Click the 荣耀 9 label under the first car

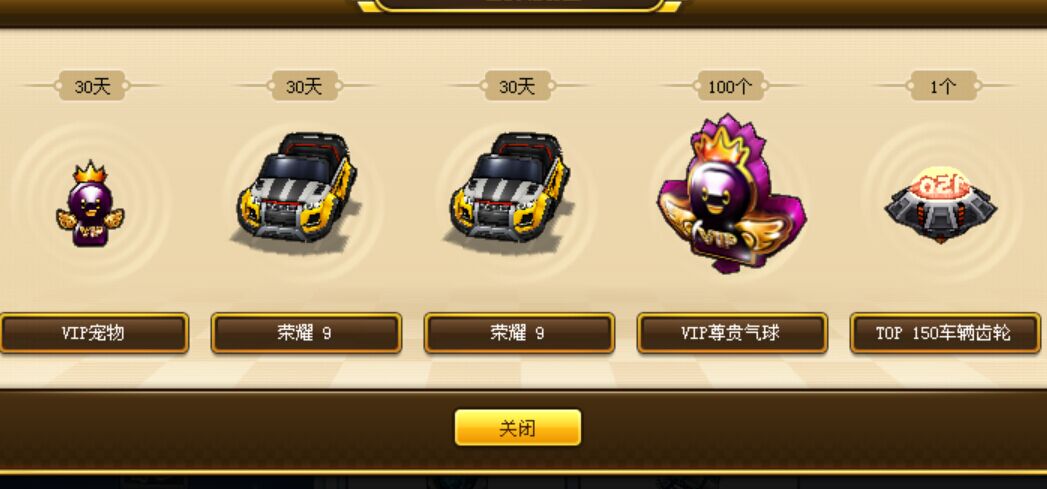pyautogui.click(x=306, y=333)
